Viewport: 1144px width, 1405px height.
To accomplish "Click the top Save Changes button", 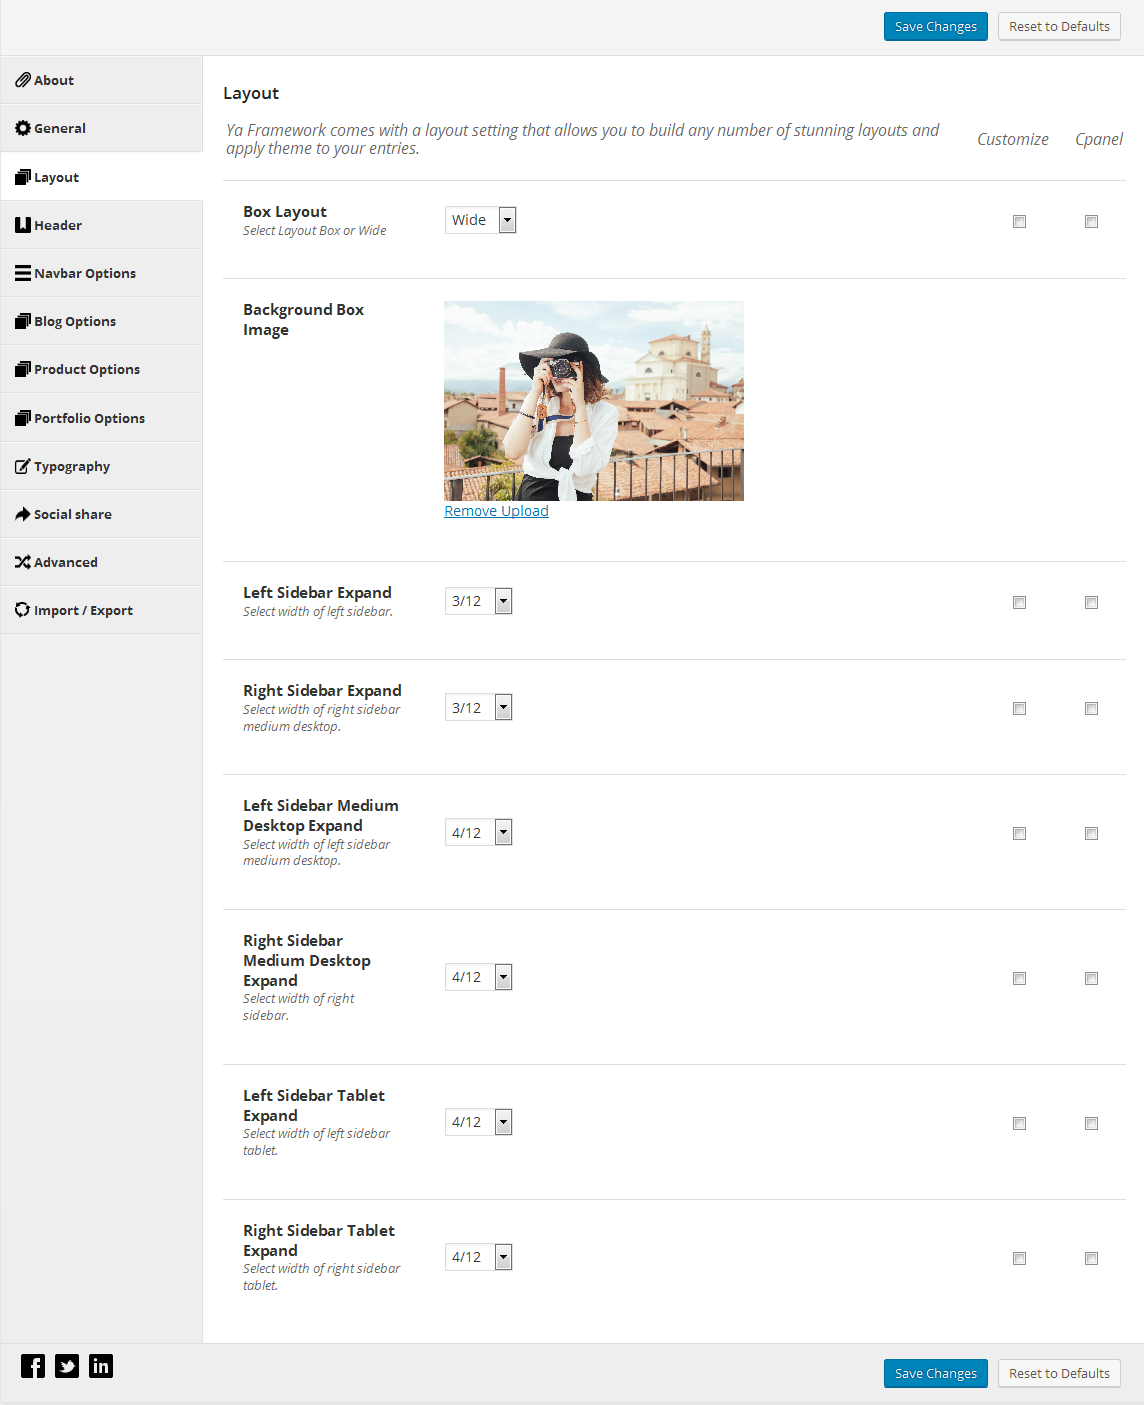I will 936,26.
